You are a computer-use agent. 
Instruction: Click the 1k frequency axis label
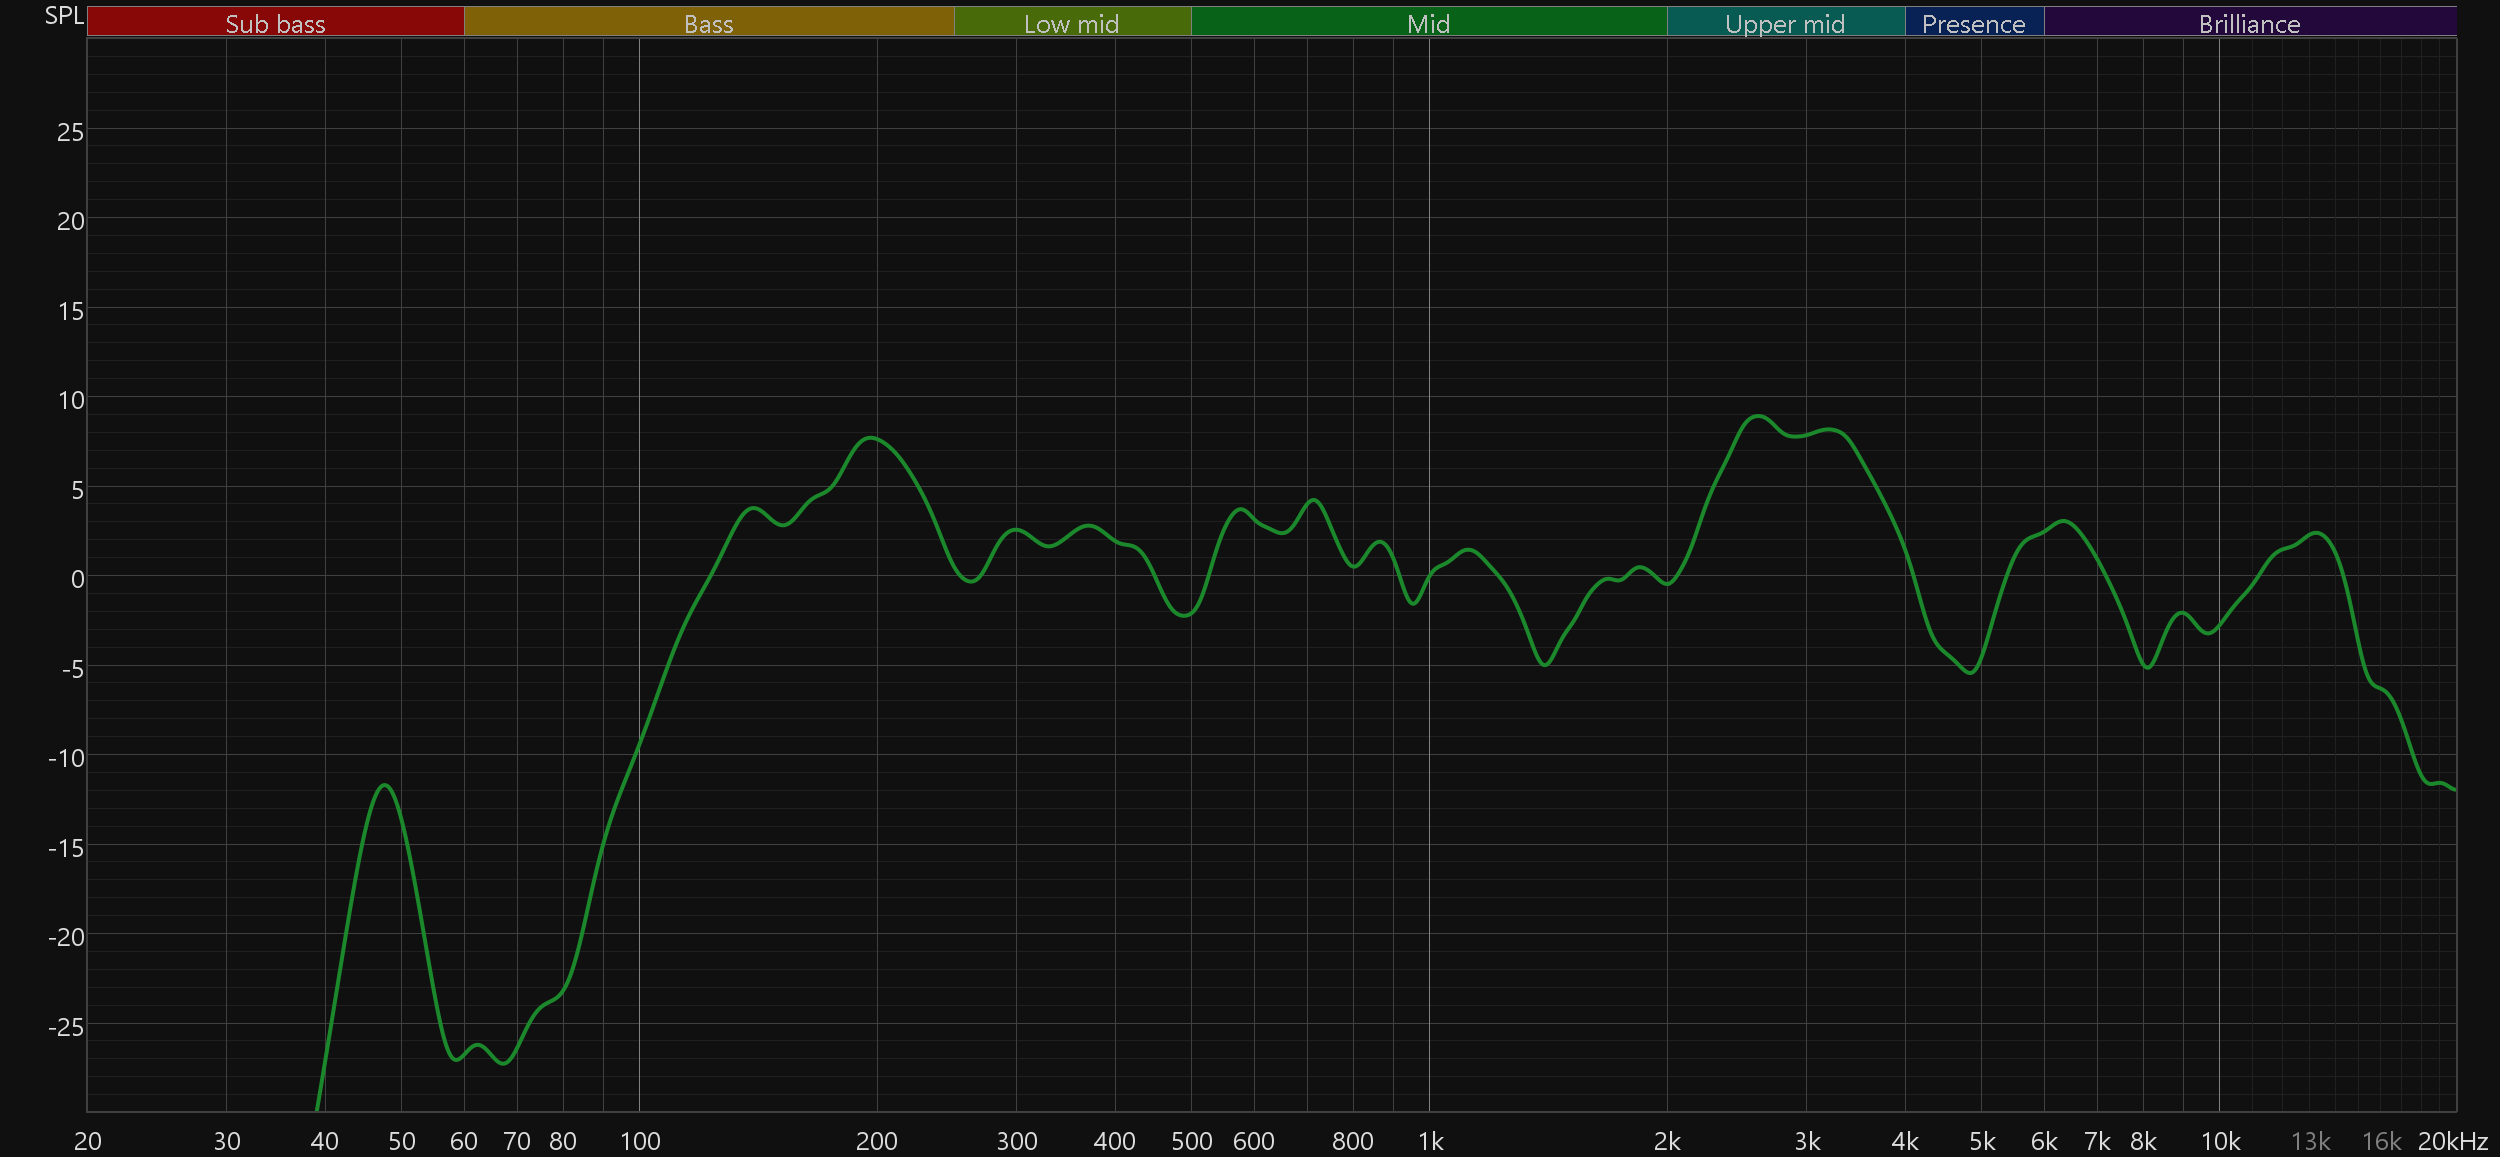[x=1430, y=1141]
